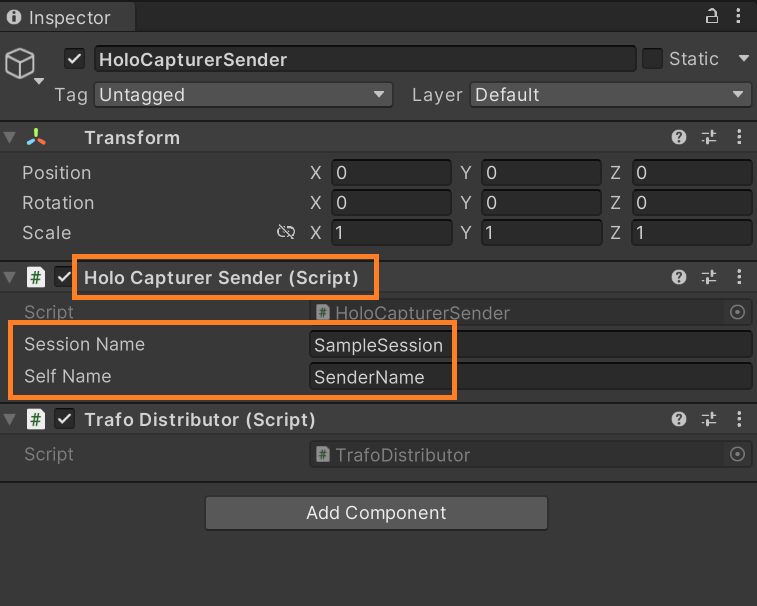757x606 pixels.
Task: Open the Layer dropdown showing Default
Action: pyautogui.click(x=611, y=95)
